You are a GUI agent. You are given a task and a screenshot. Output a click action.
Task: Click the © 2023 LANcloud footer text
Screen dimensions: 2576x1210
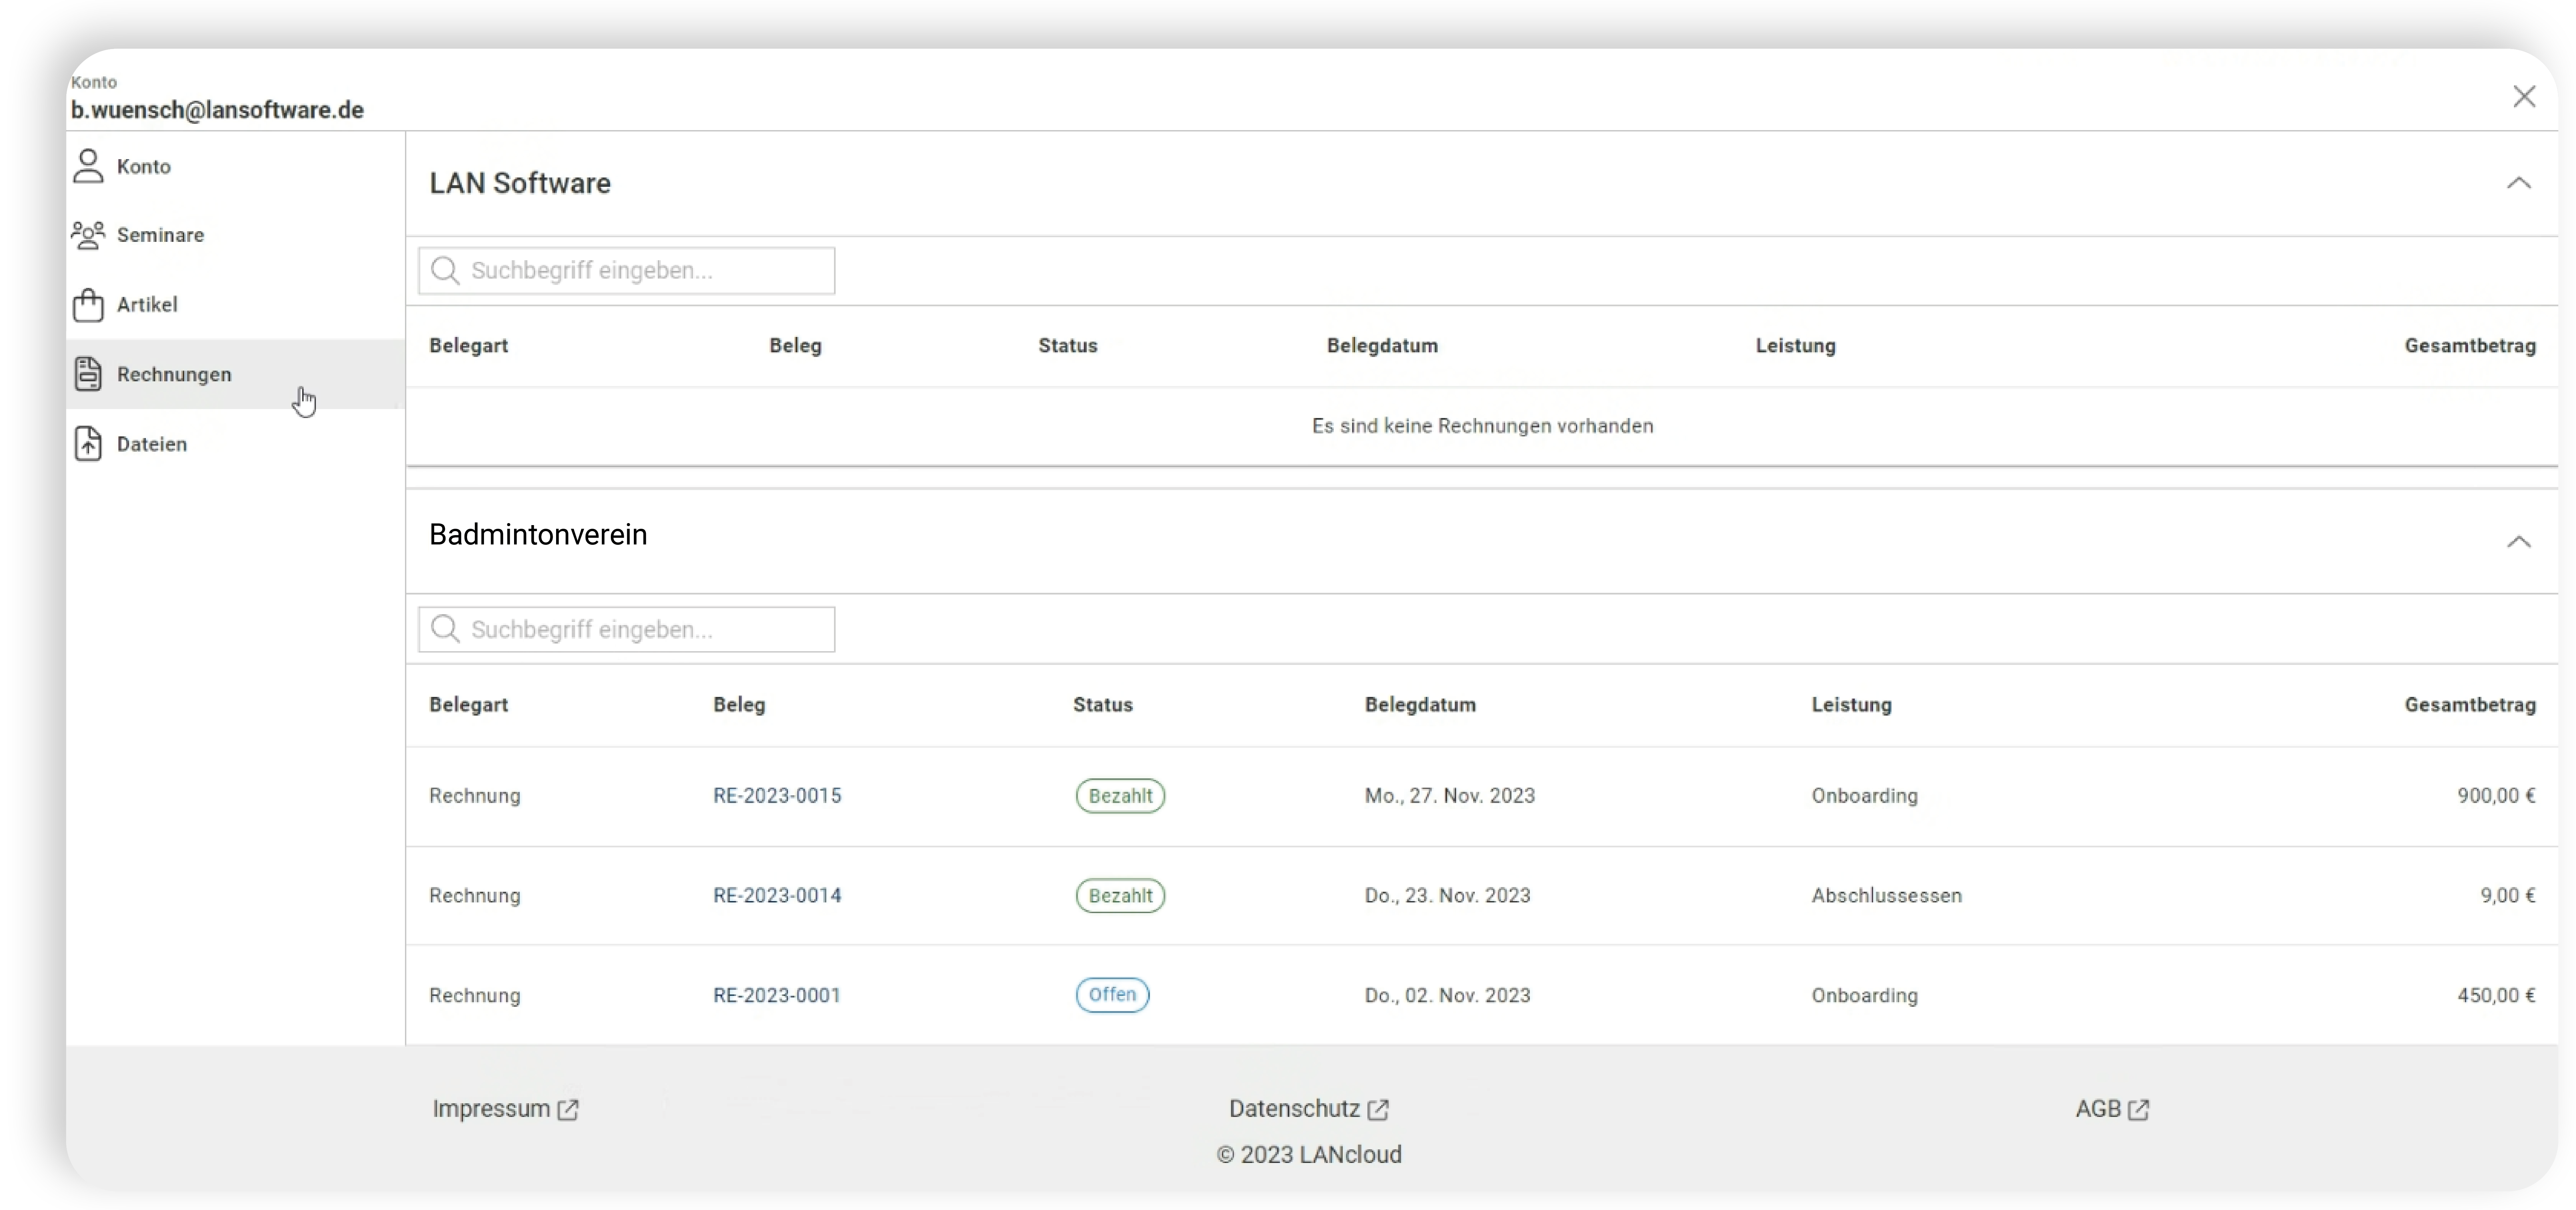[x=1309, y=1155]
